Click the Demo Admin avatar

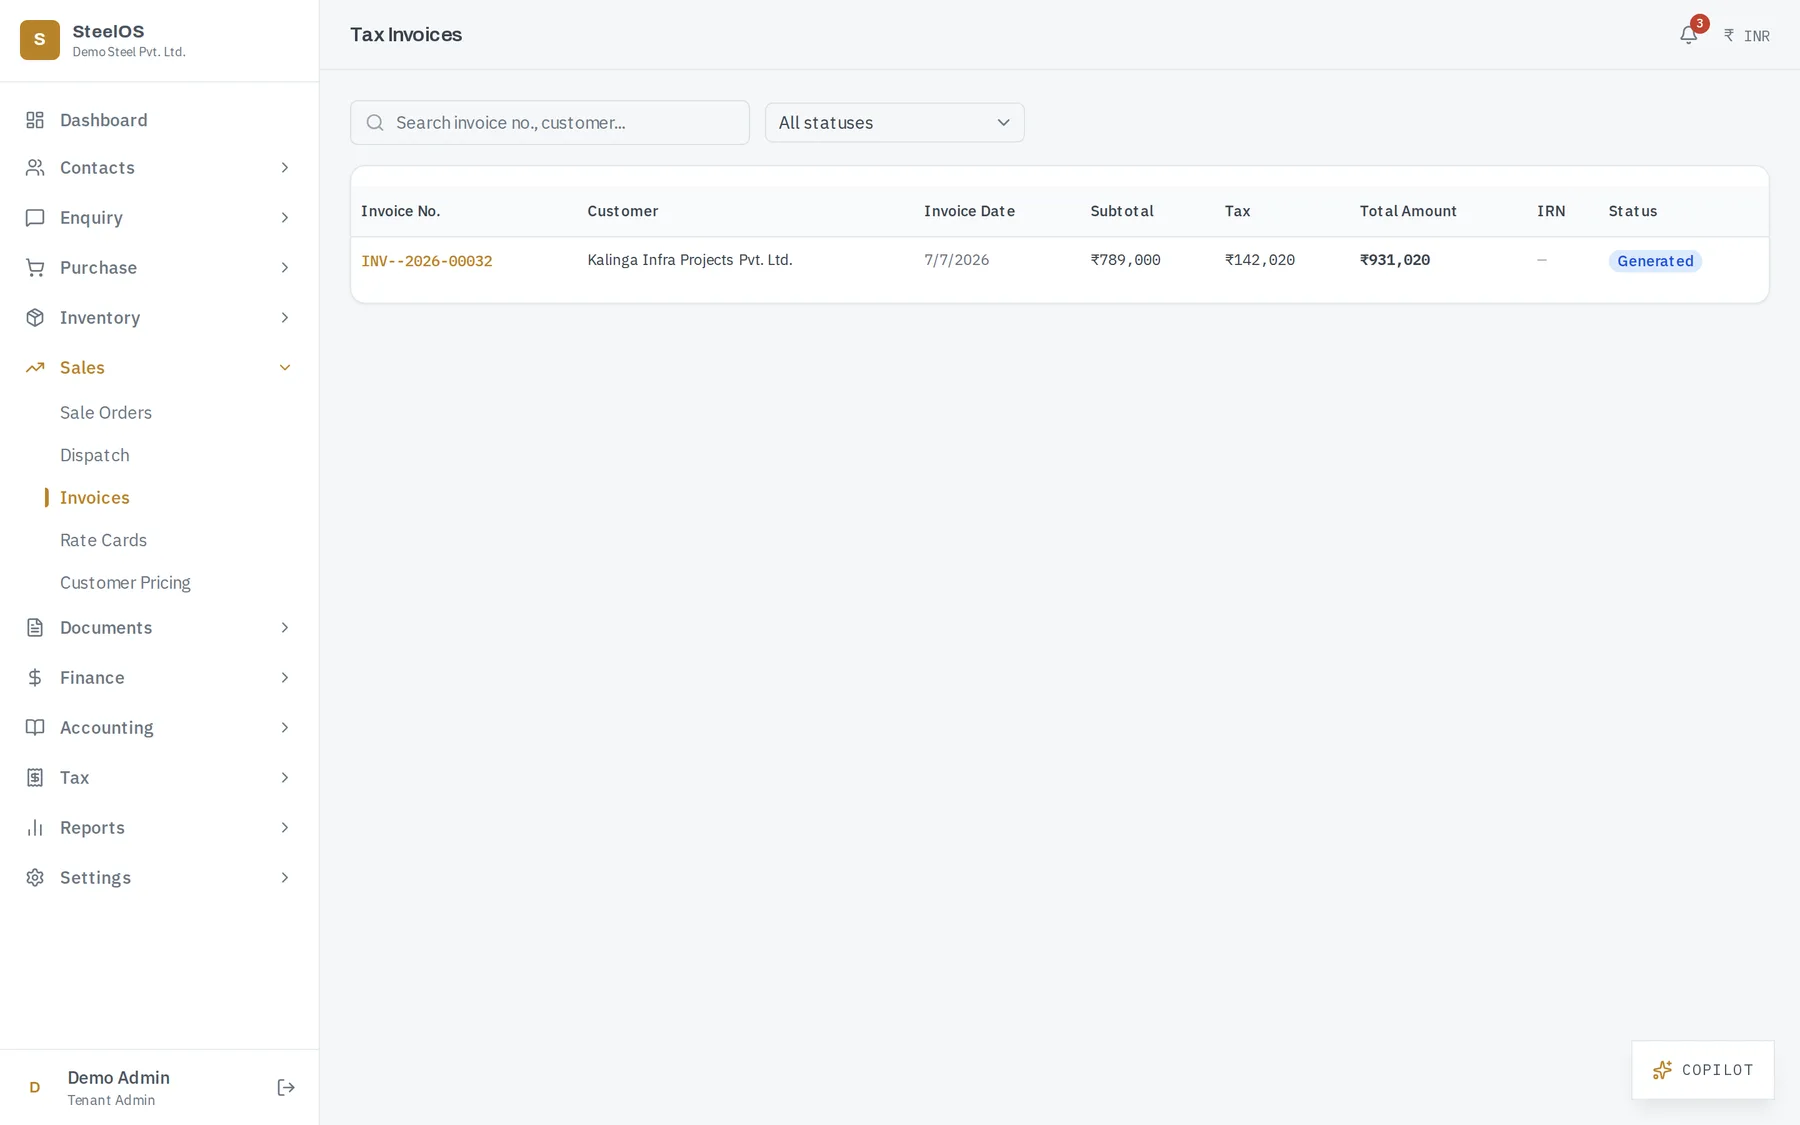35,1087
